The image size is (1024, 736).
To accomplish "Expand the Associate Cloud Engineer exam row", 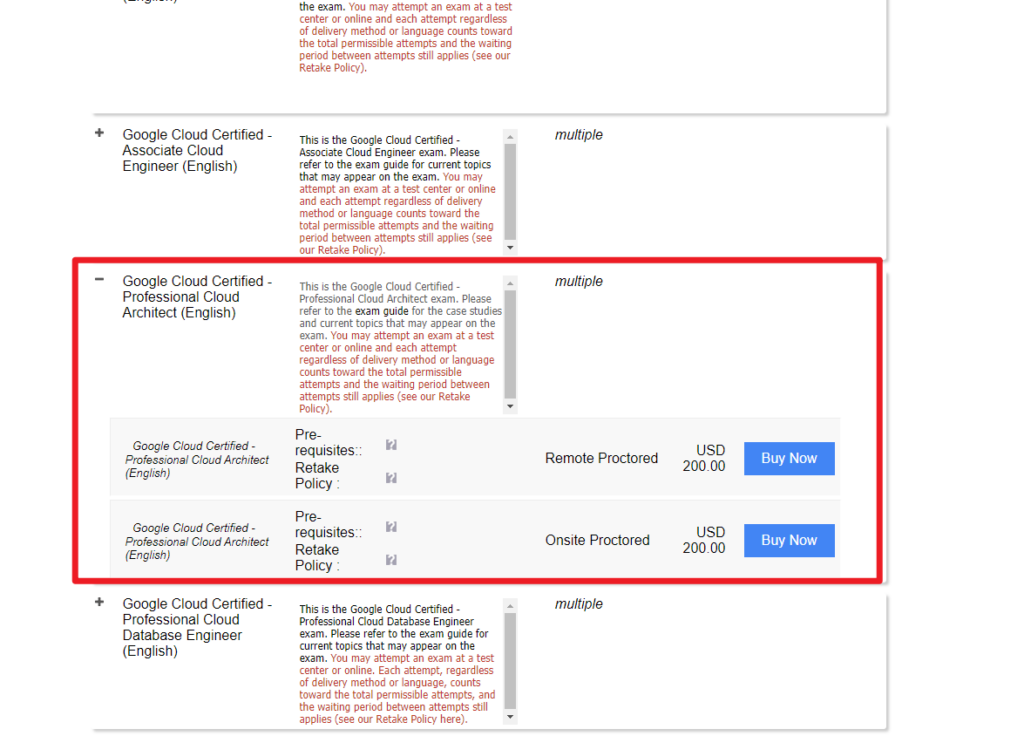I will pyautogui.click(x=99, y=133).
